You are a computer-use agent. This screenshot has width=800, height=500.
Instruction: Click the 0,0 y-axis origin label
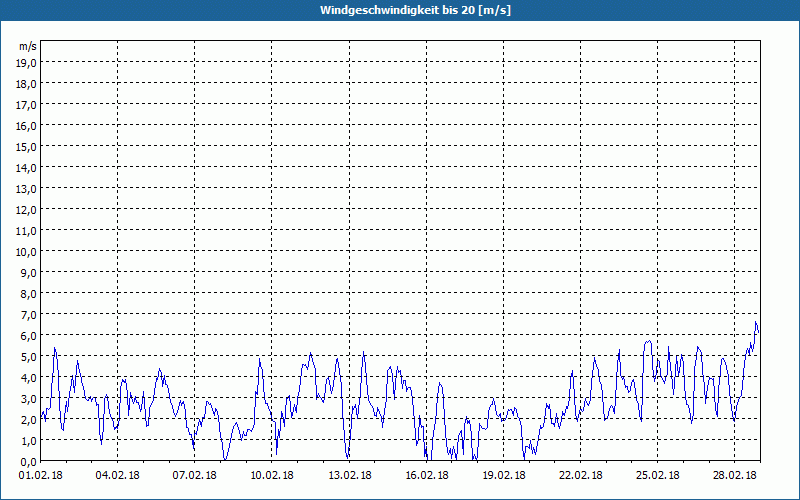pyautogui.click(x=28, y=462)
